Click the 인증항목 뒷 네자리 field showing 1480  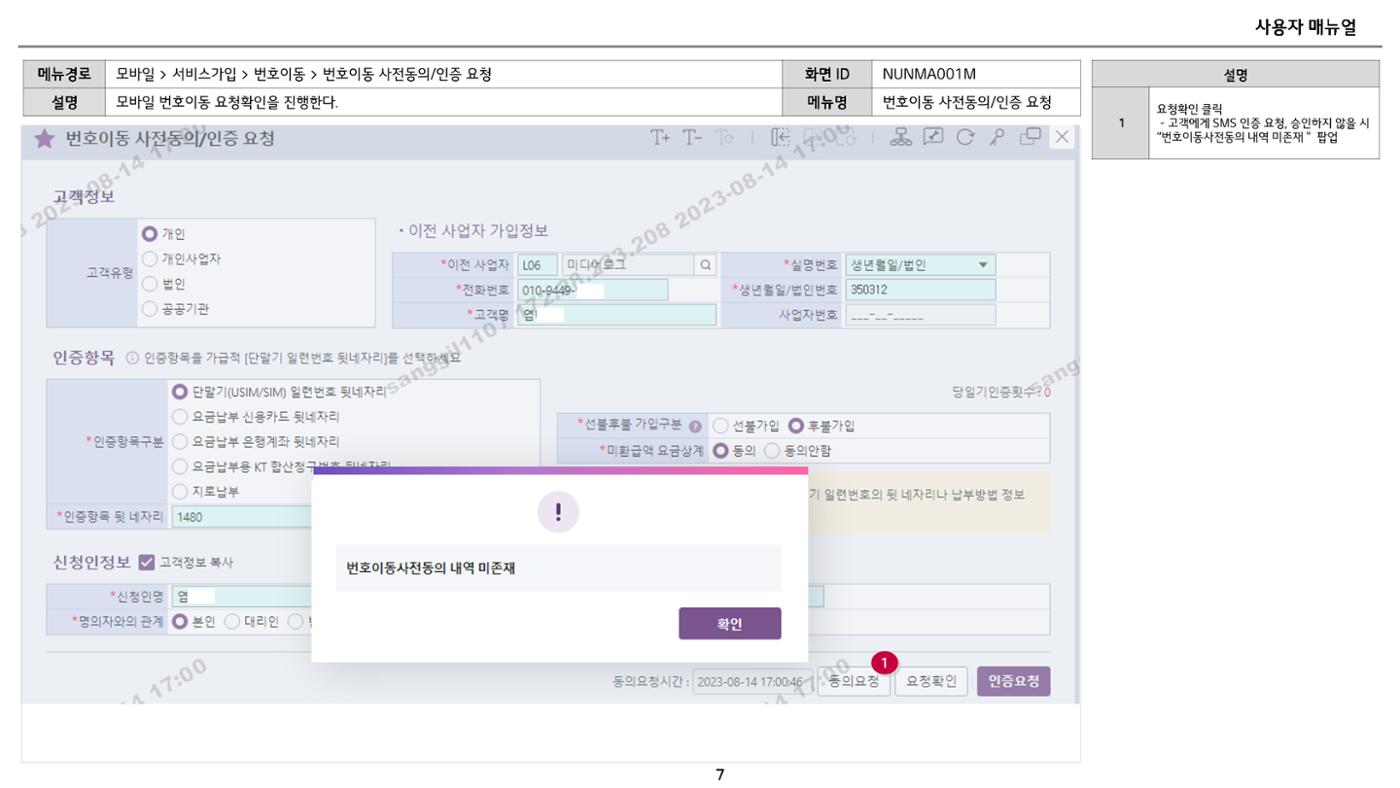(242, 517)
